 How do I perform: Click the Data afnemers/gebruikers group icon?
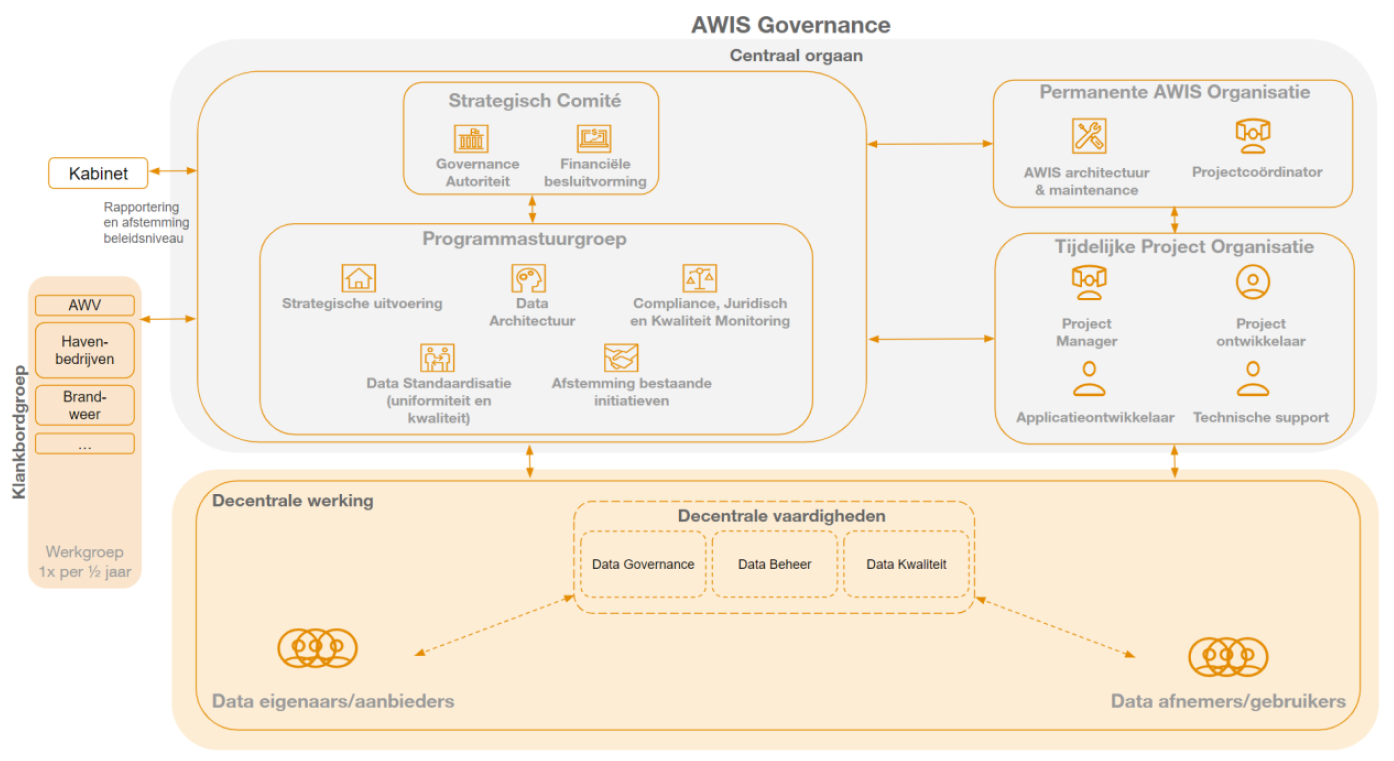click(1228, 657)
